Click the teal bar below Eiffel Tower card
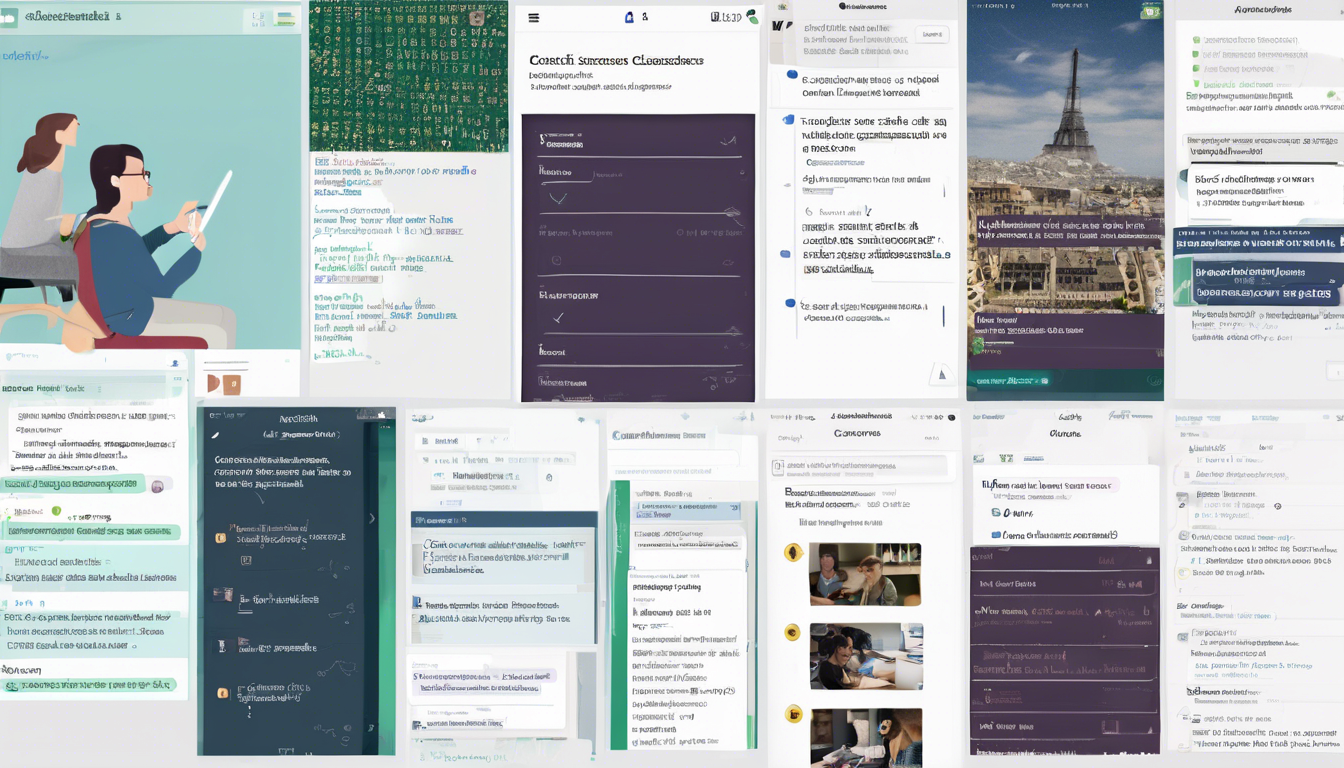 pos(1065,381)
